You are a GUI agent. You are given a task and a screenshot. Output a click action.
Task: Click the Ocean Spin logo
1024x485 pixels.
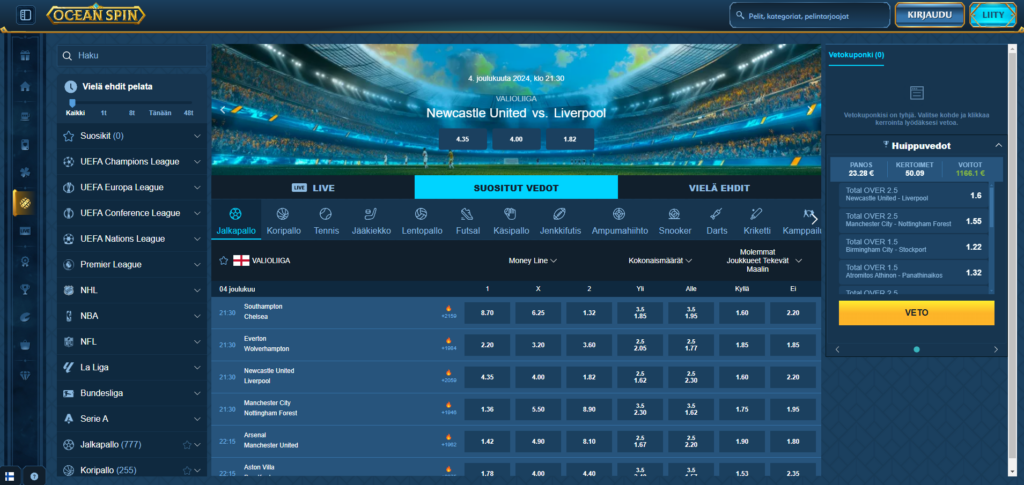(x=96, y=14)
